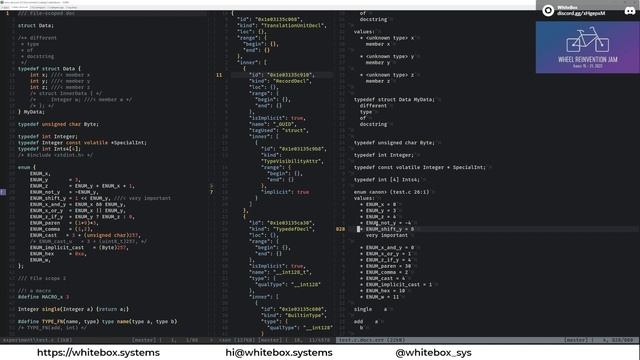Click the '"tagUsed": "struct"' JSON line
Screen dimensions: 640x360
[279, 130]
